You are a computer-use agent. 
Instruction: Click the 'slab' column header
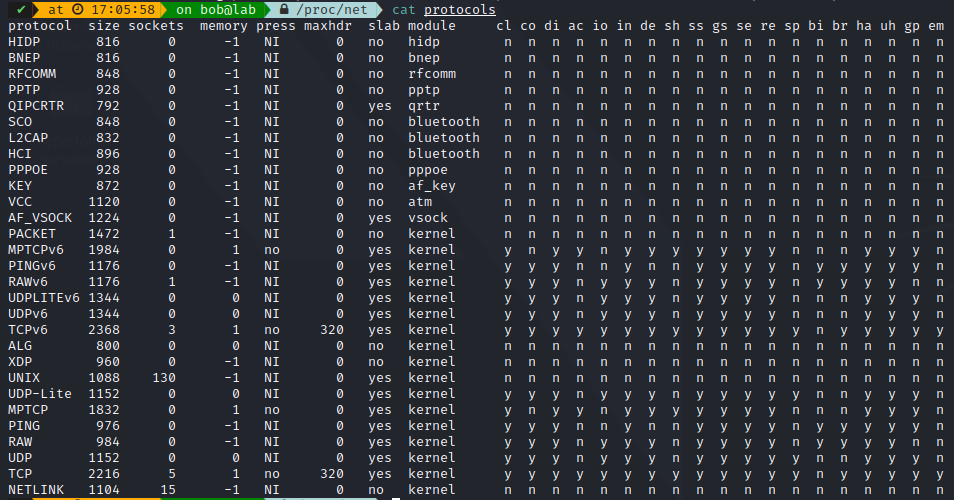tap(384, 26)
